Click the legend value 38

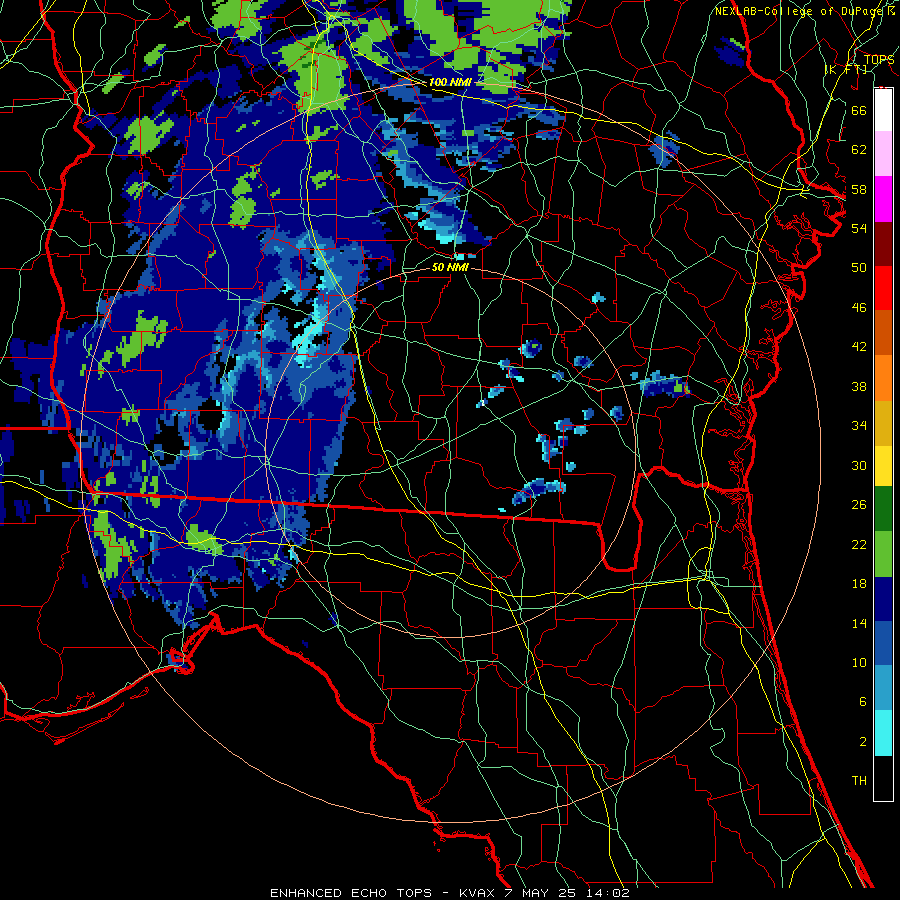point(859,386)
